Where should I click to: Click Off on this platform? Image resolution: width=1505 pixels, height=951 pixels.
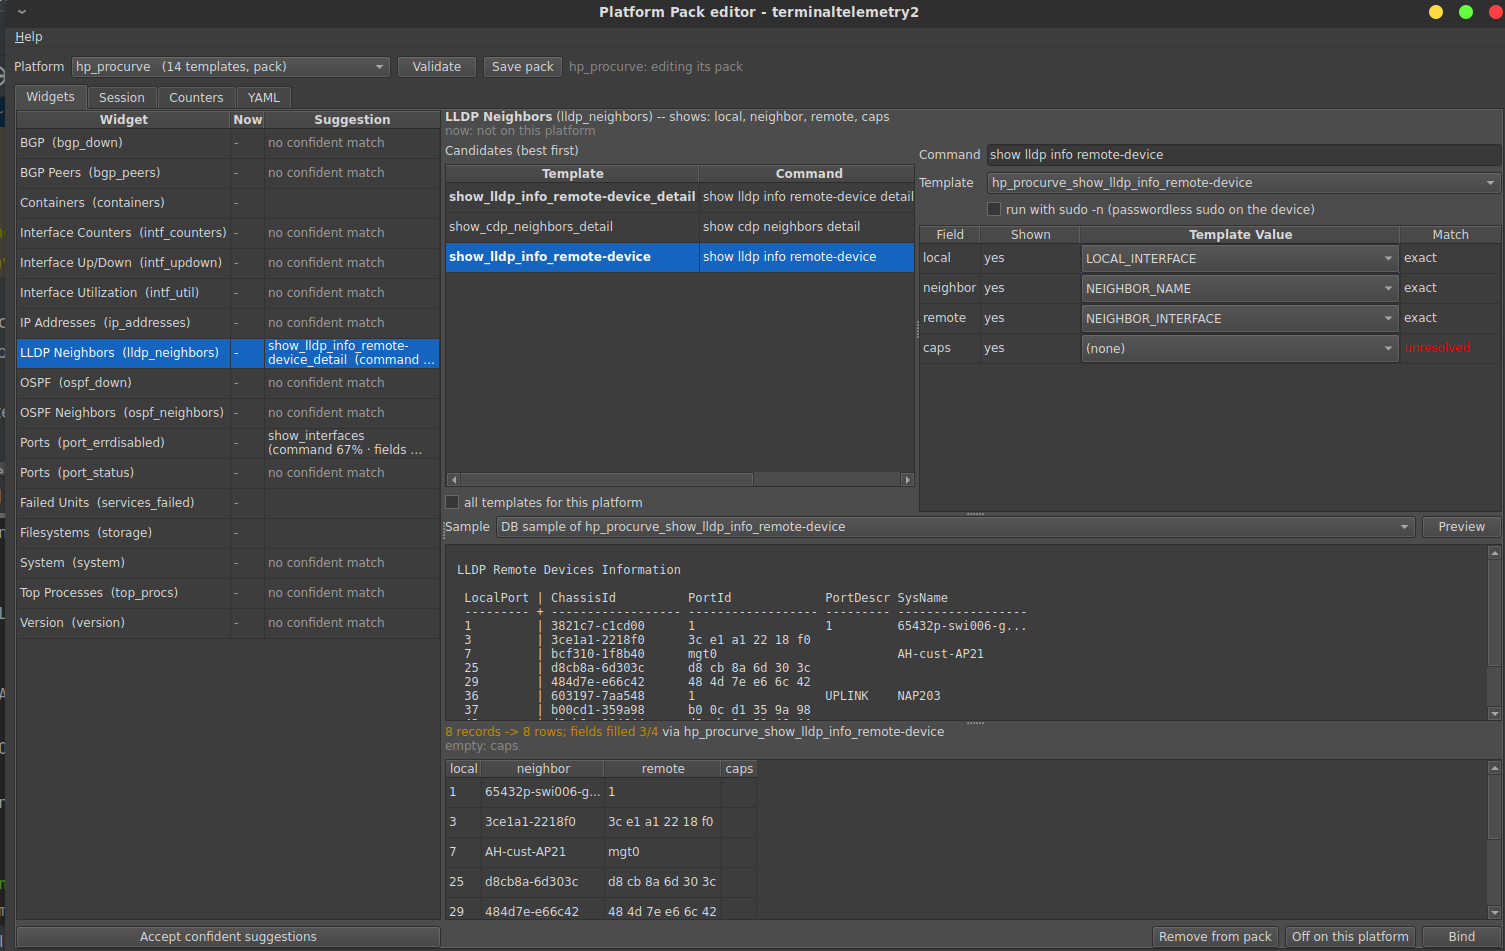pyautogui.click(x=1350, y=937)
